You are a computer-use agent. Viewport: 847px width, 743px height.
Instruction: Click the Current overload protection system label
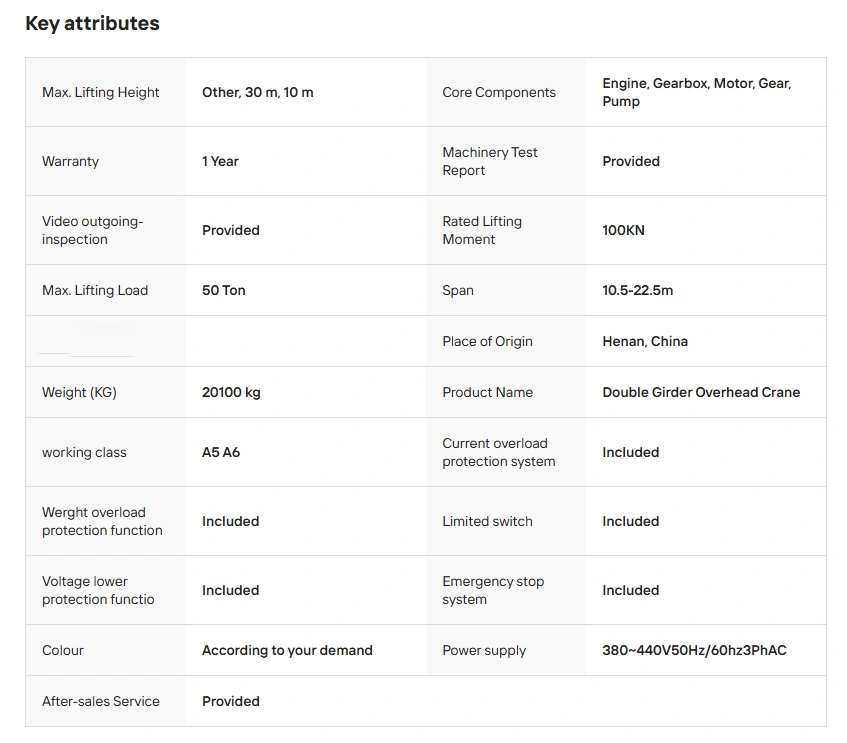coord(498,452)
